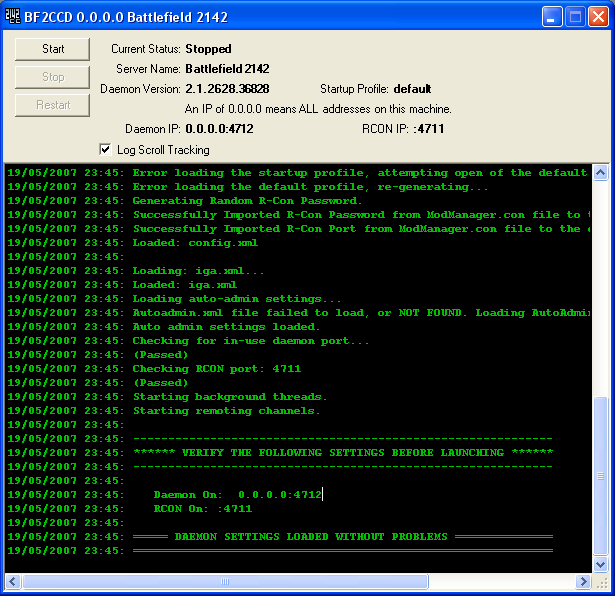615x596 pixels.
Task: Click the window resize grip in the corner
Action: (602, 583)
